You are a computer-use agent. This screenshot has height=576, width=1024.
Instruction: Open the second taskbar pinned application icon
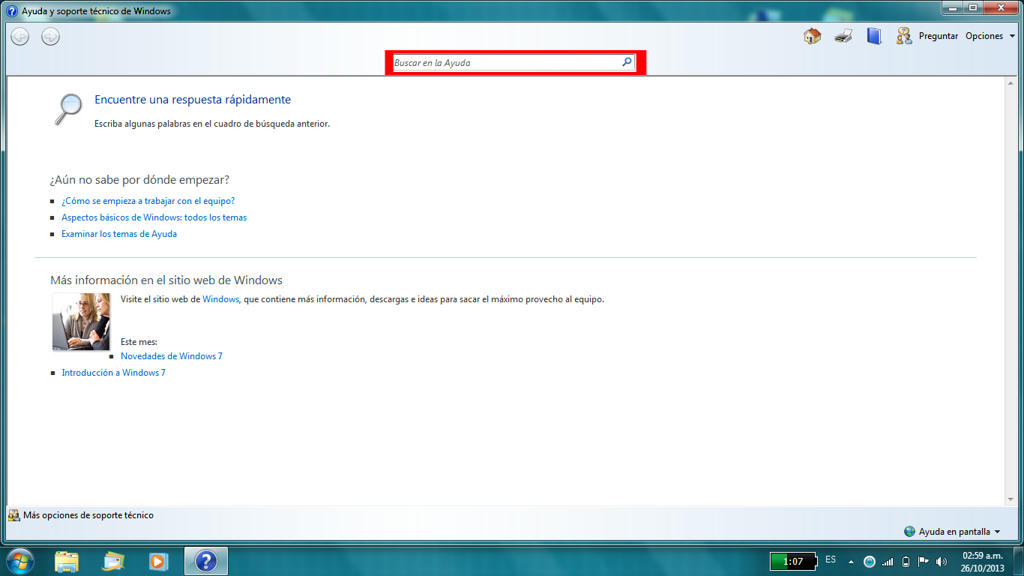(113, 562)
